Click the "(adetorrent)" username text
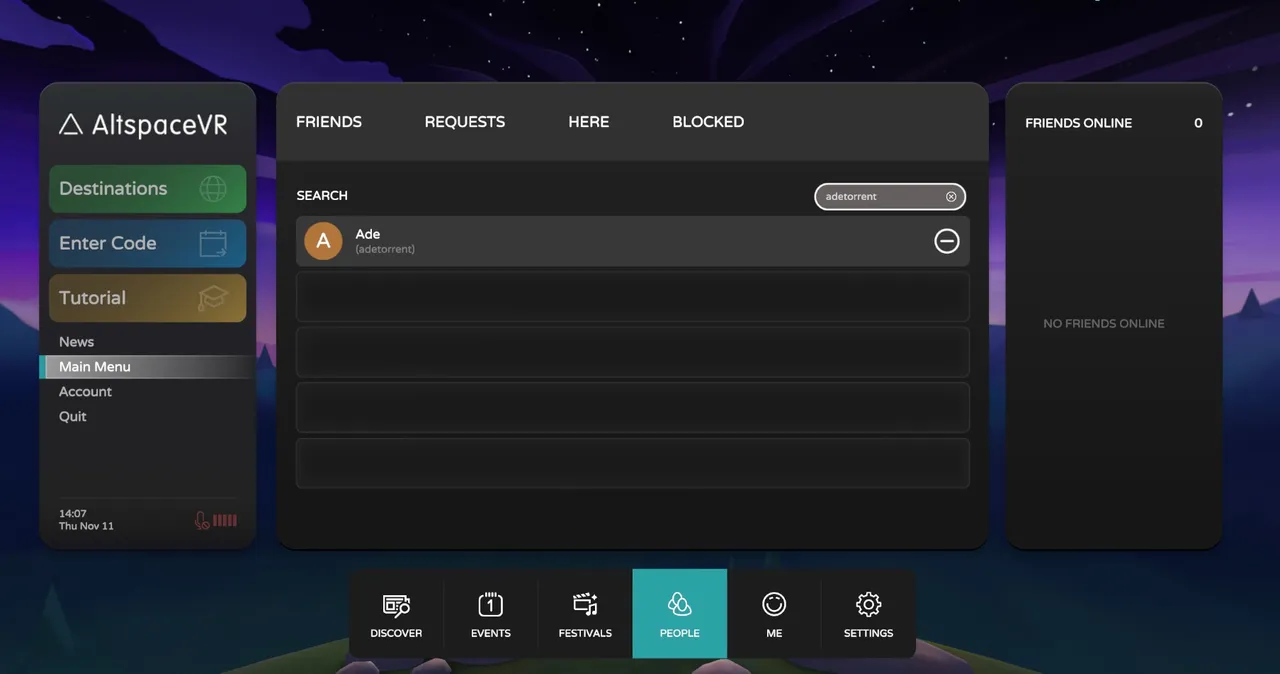Screen dimensions: 1280x674 pyautogui.click(x=385, y=249)
